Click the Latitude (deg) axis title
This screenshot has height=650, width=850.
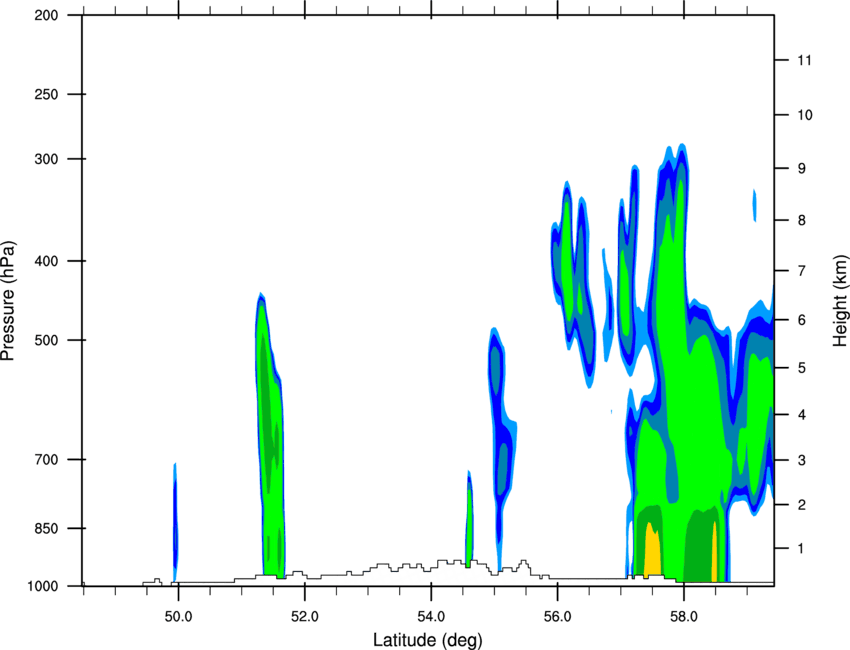(428, 640)
